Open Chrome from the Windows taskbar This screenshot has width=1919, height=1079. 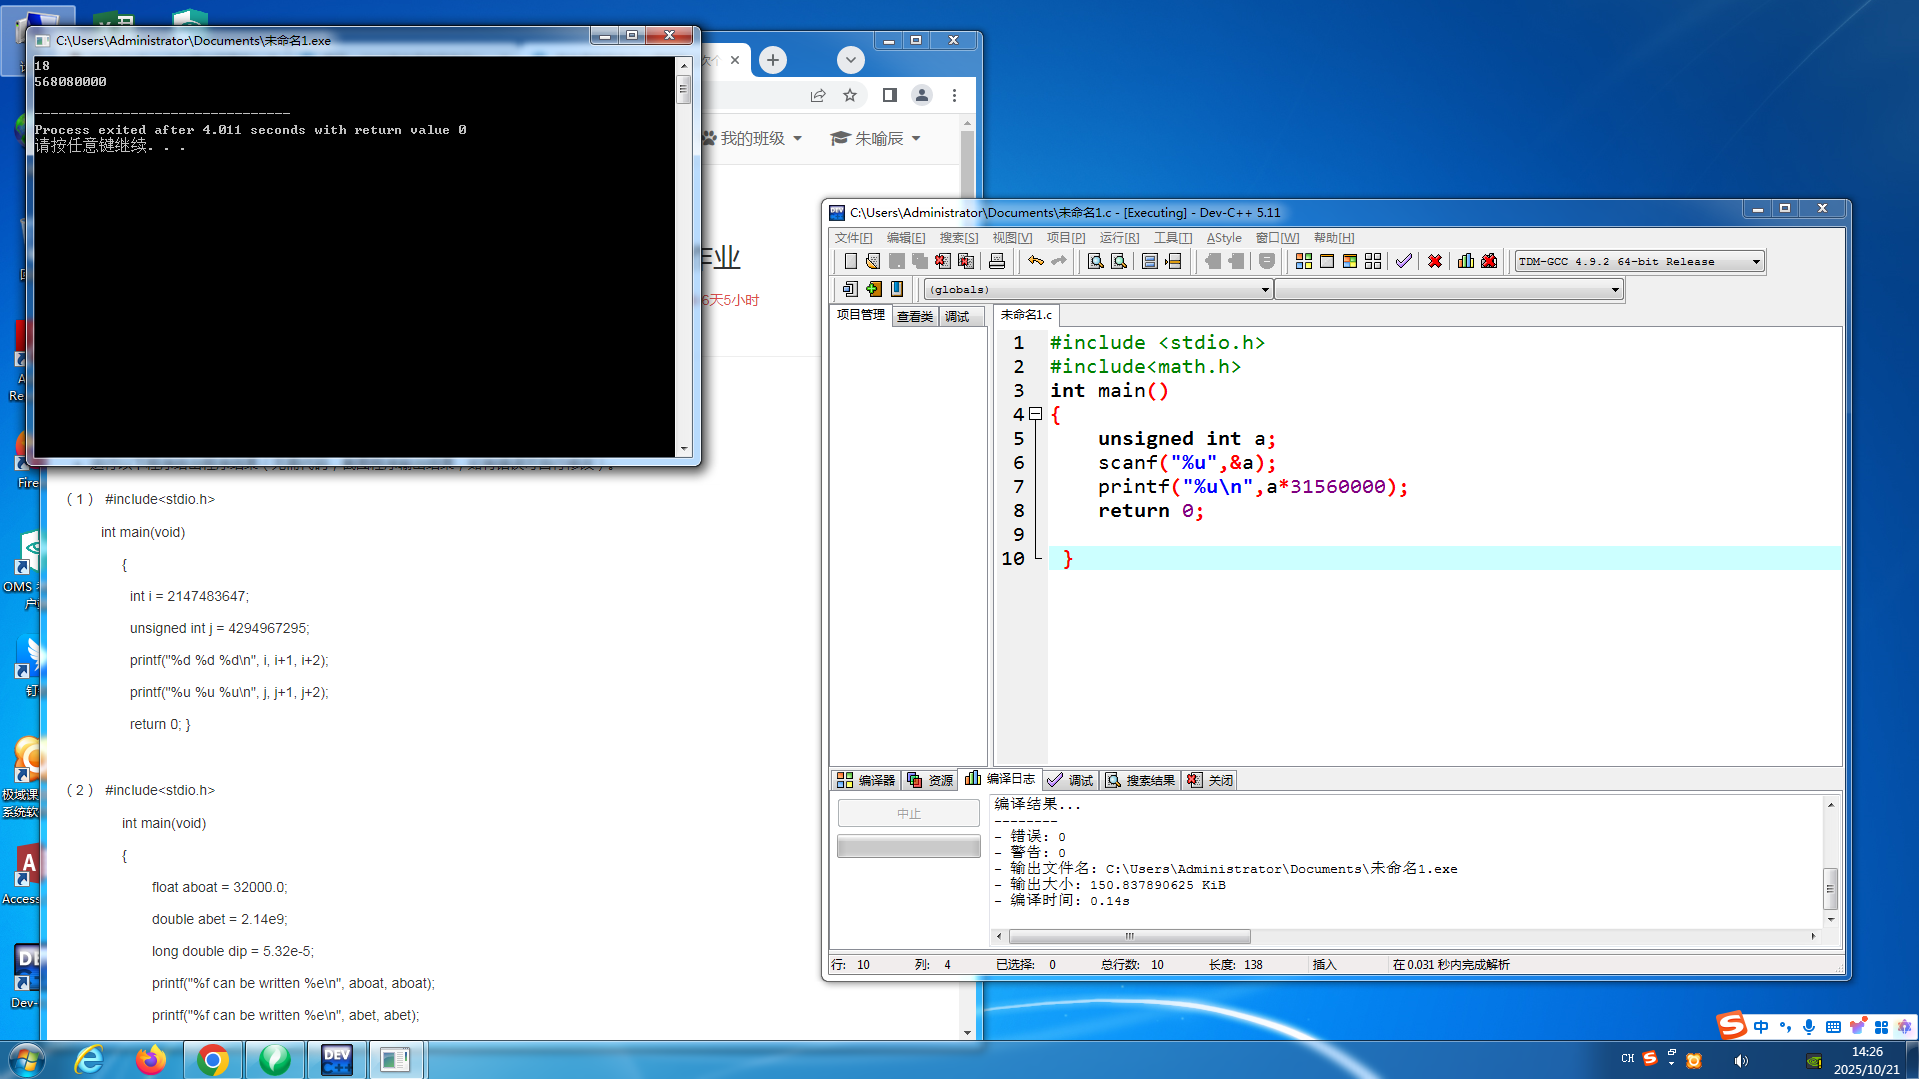click(212, 1059)
